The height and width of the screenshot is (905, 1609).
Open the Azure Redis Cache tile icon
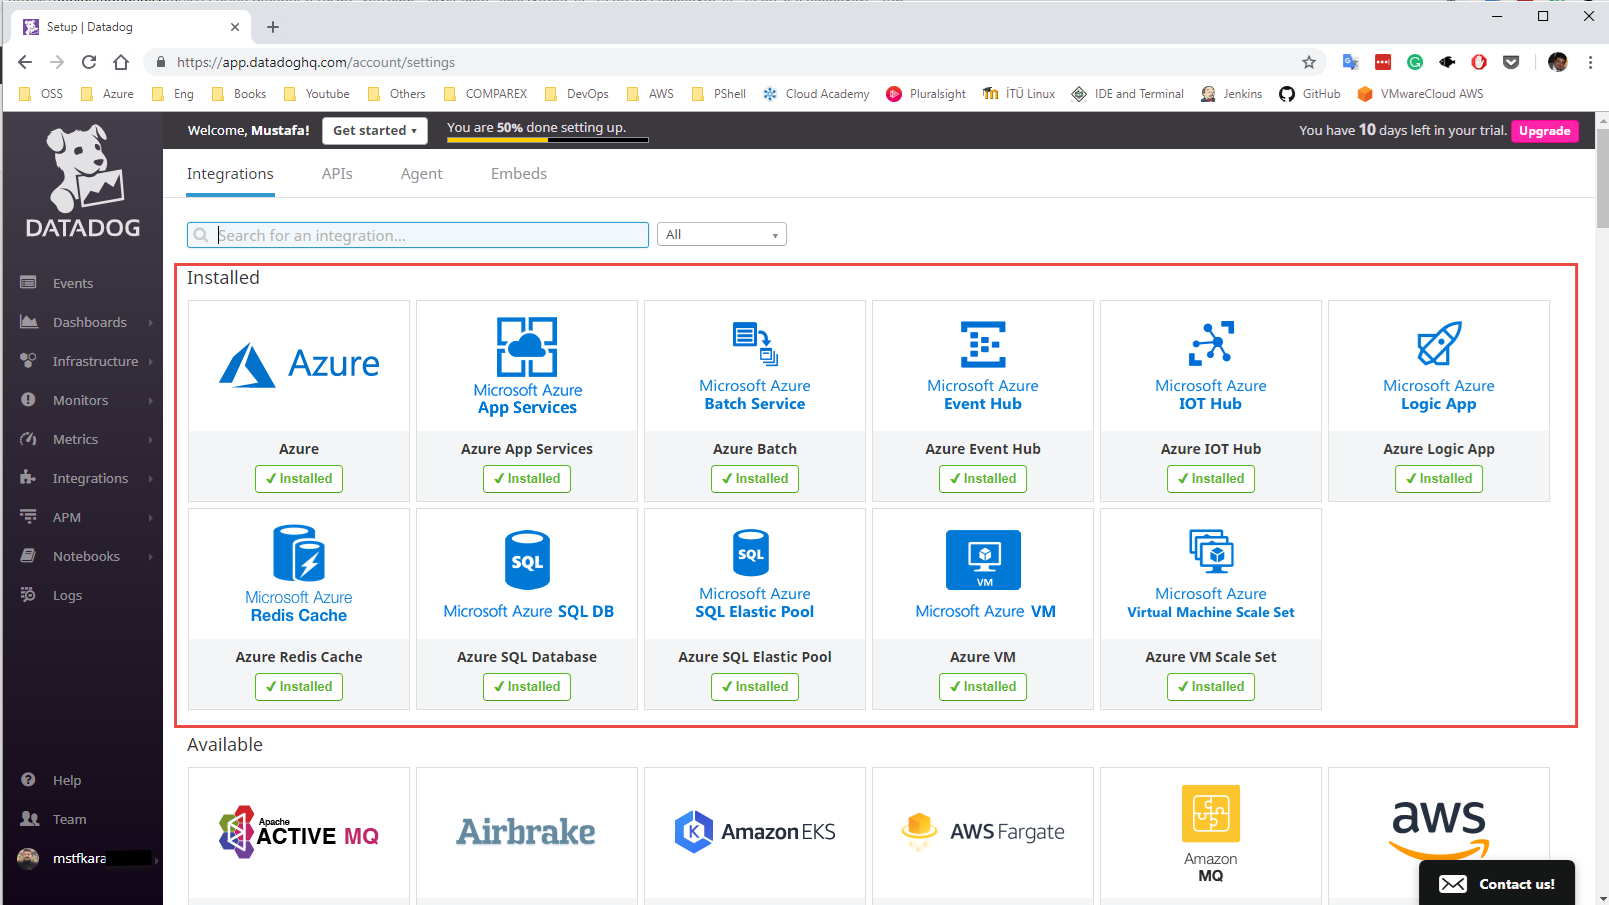tap(299, 553)
